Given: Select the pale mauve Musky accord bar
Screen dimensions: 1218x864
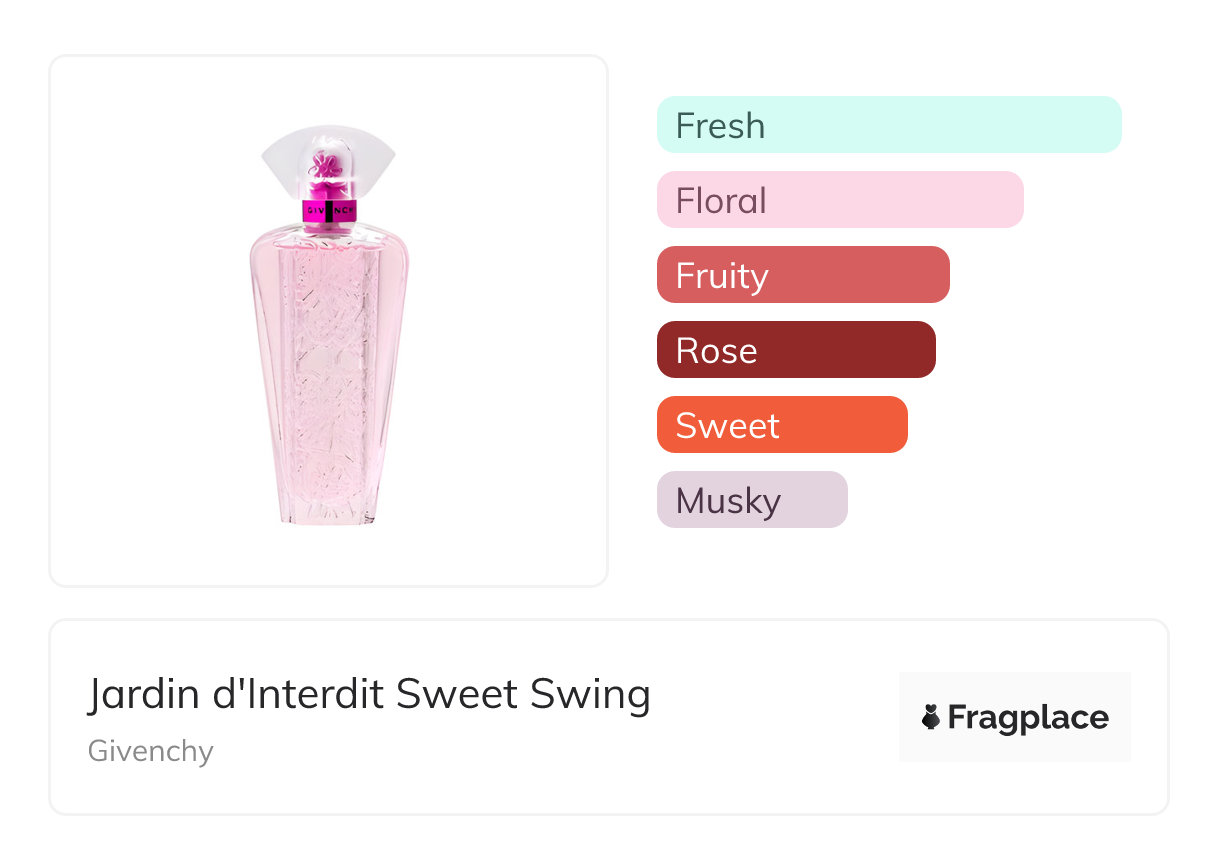Looking at the screenshot, I should click(752, 500).
